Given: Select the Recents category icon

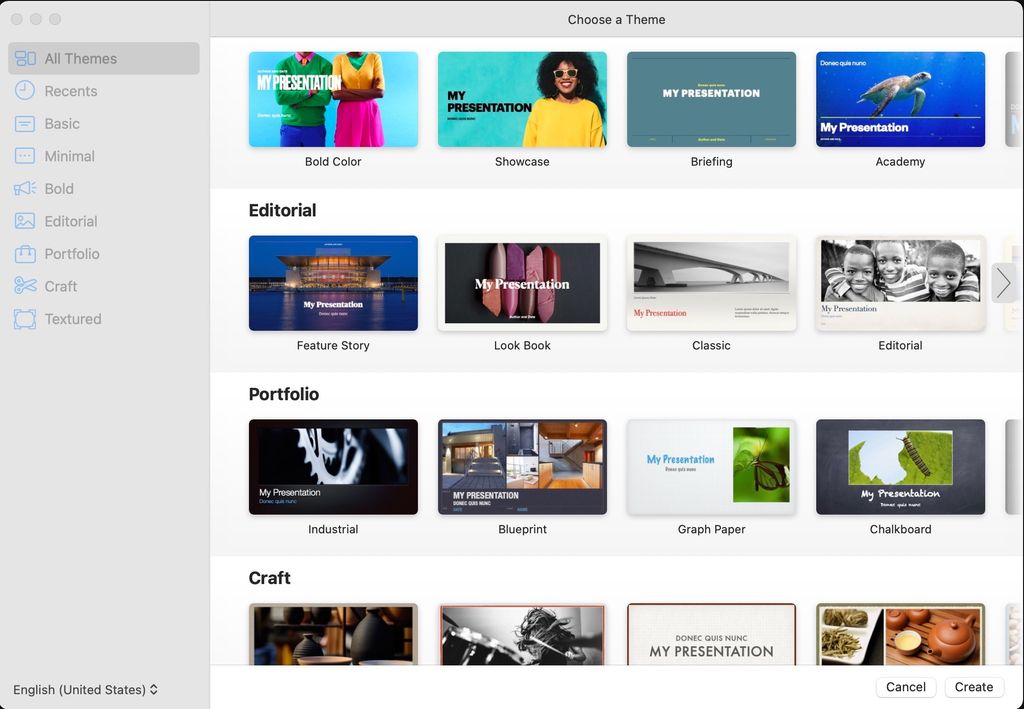Looking at the screenshot, I should pos(27,90).
